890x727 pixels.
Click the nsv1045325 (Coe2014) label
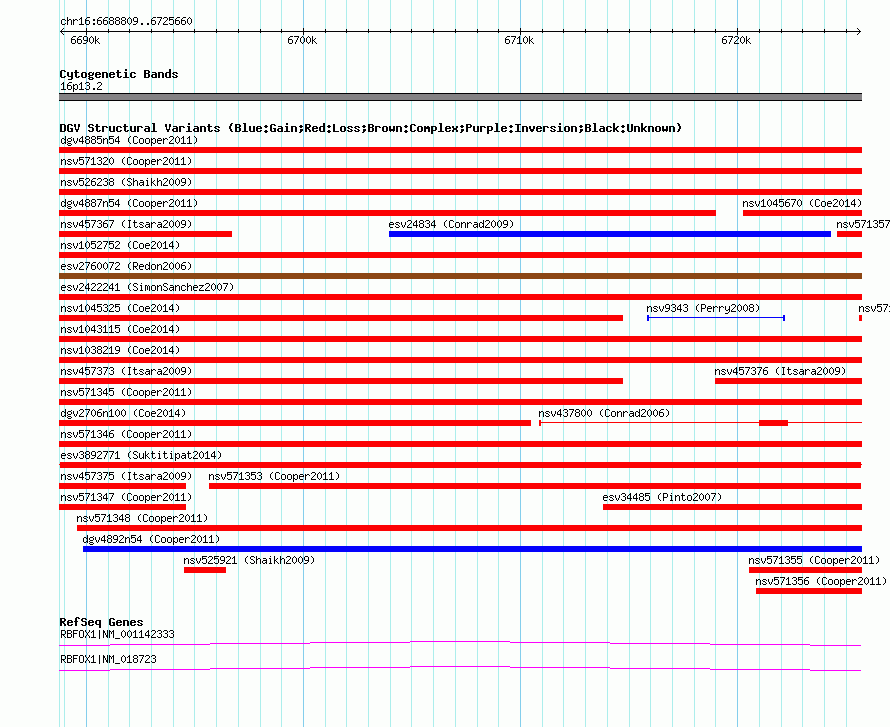[120, 309]
